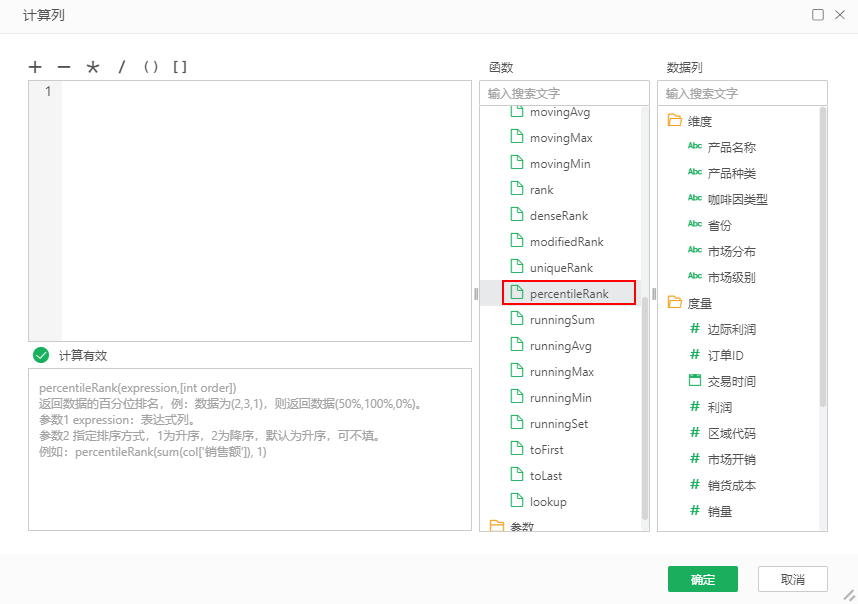This screenshot has height=604, width=858.
Task: Choose the runningSum function
Action: pos(561,320)
